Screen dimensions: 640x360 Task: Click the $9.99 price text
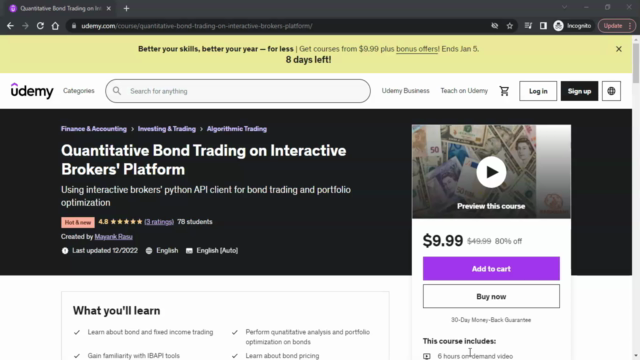tap(443, 240)
